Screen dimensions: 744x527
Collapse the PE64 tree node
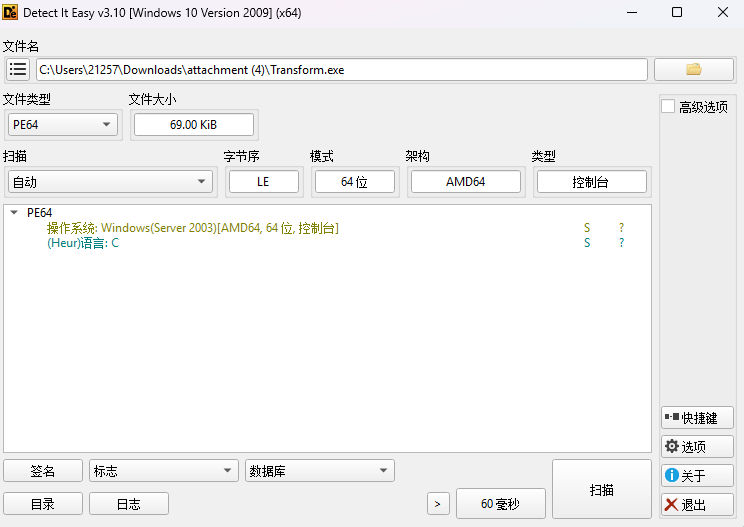click(x=14, y=213)
